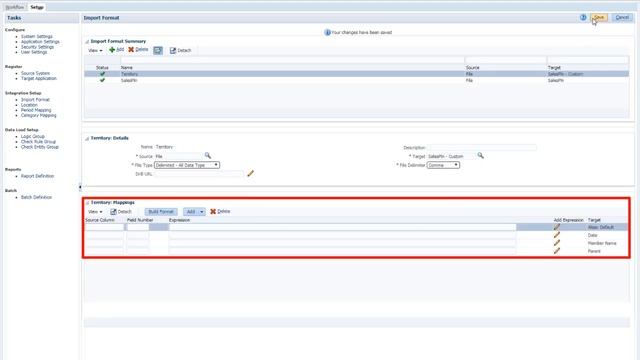Open Logic Group link

click(x=33, y=136)
